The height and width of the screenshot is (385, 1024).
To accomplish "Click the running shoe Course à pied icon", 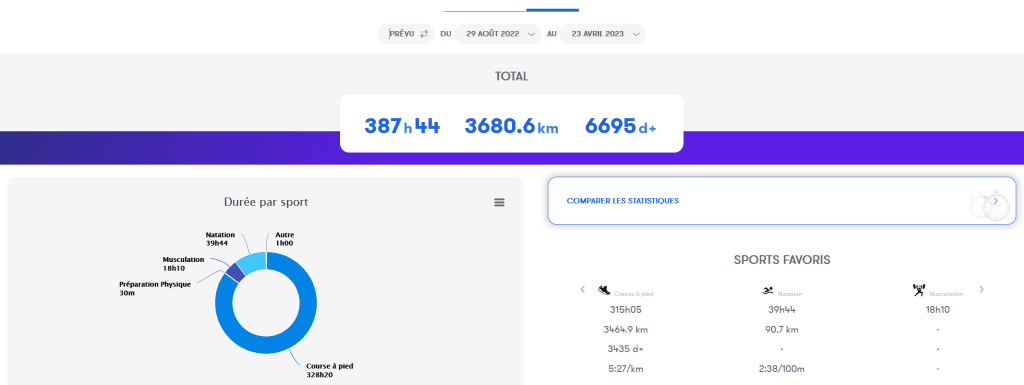I will [605, 290].
